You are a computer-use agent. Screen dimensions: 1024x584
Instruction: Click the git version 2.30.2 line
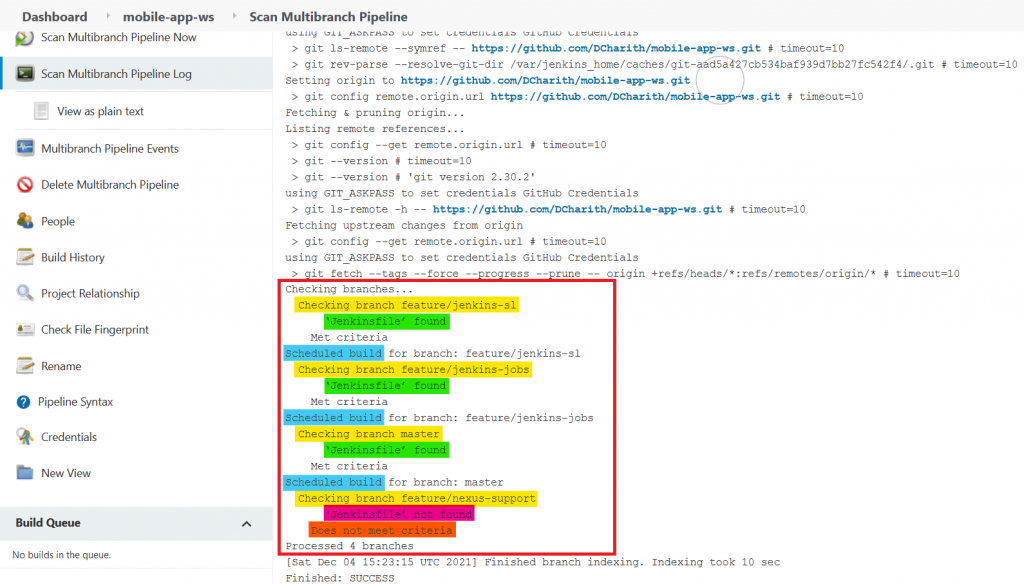click(x=413, y=177)
